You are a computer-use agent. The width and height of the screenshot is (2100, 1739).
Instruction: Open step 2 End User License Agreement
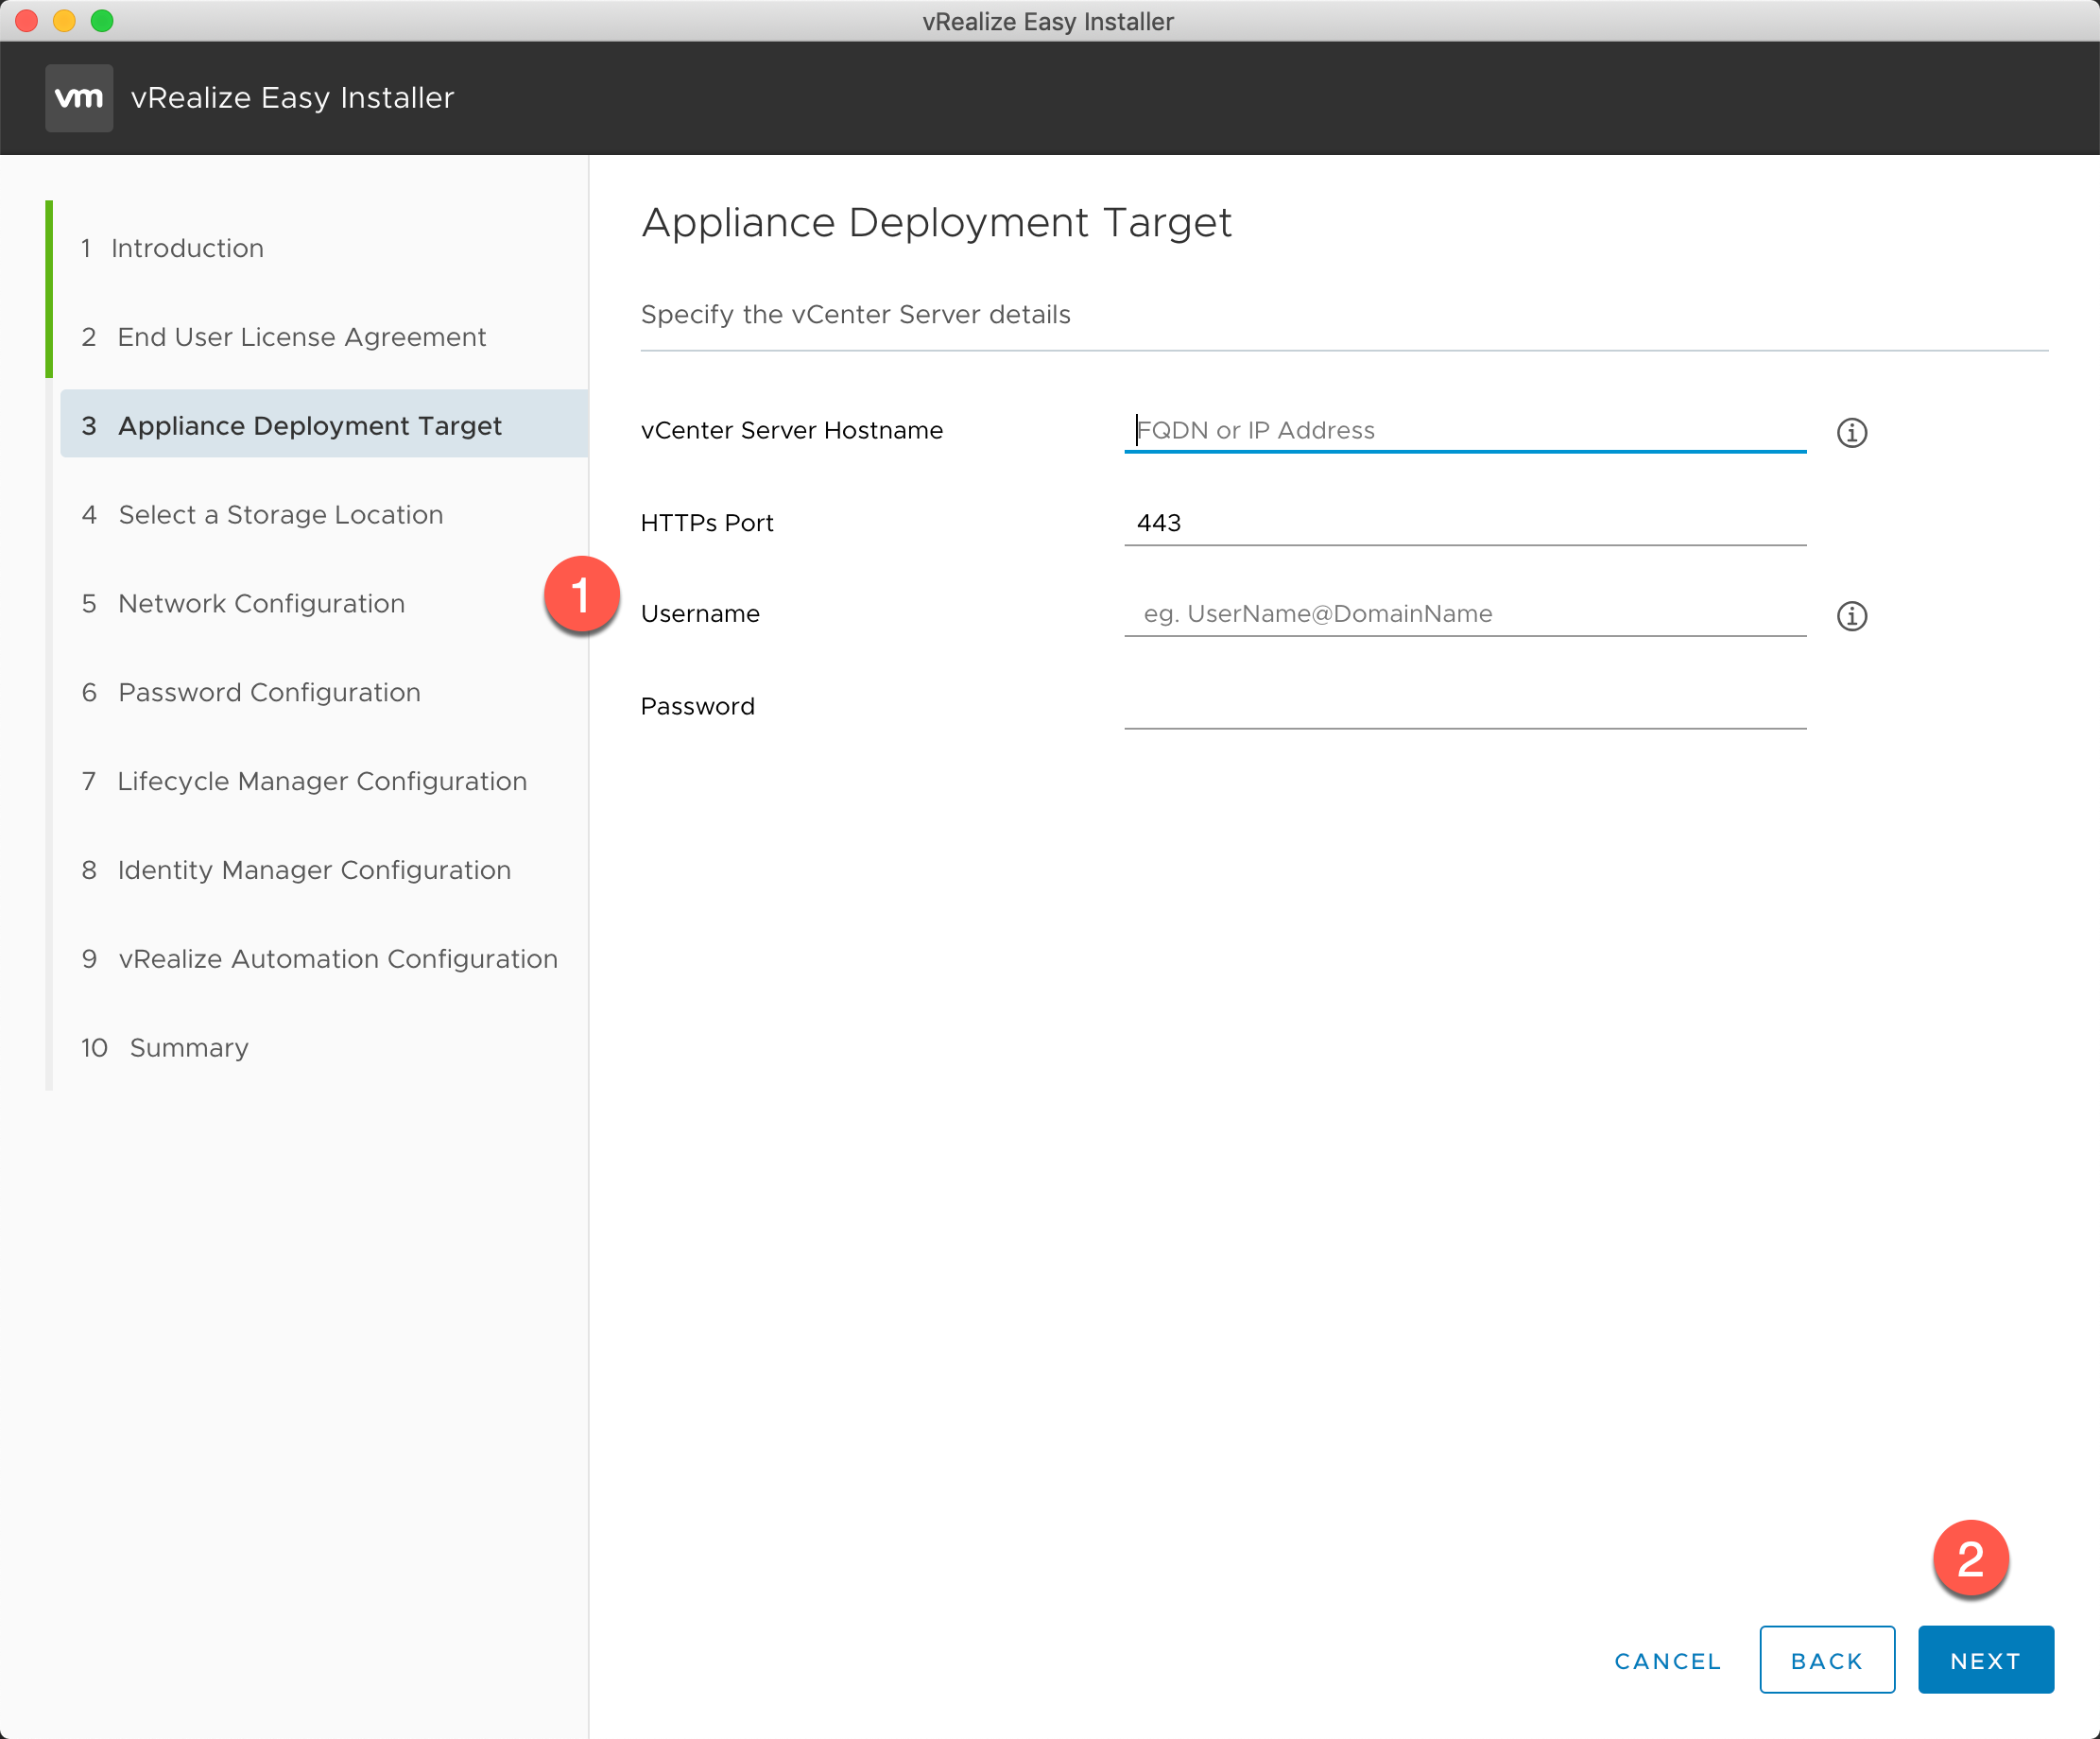[x=283, y=337]
